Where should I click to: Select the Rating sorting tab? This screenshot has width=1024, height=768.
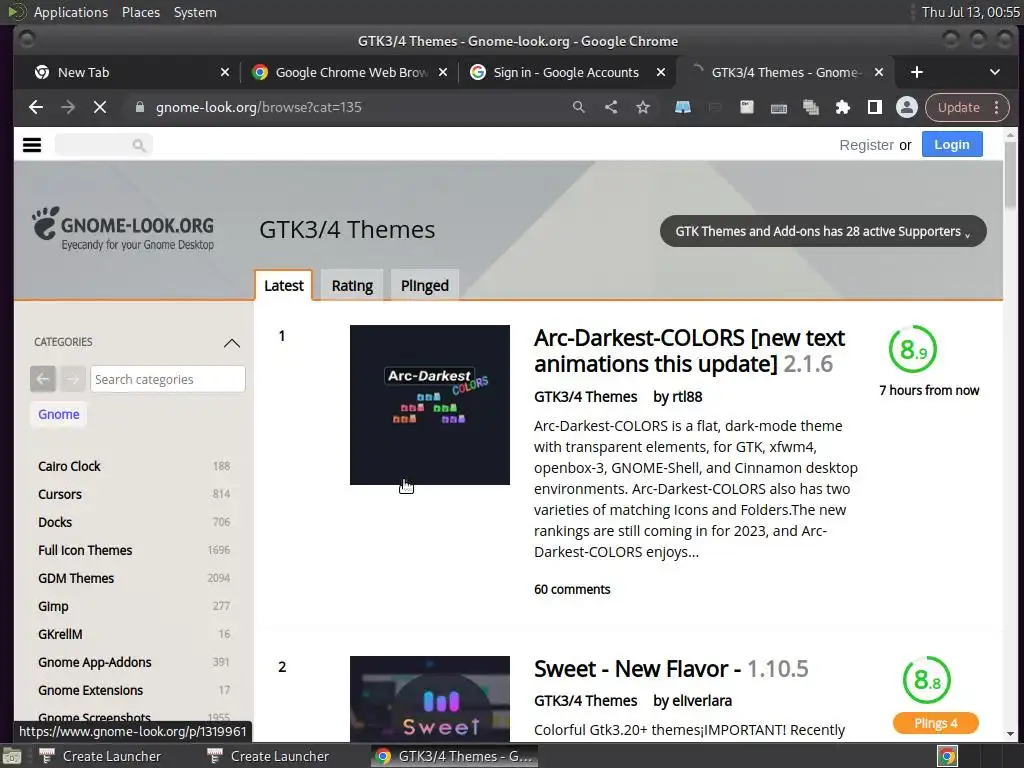click(352, 285)
